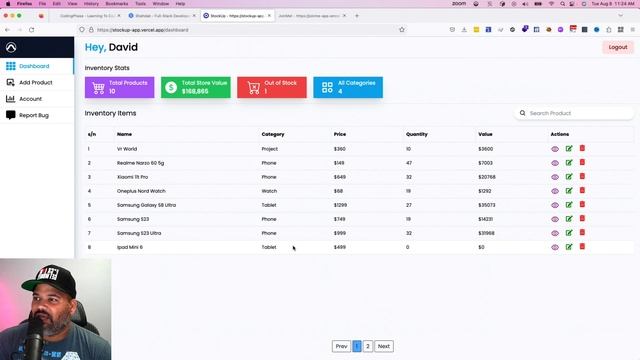Viewport: 640px width, 360px height.
Task: Edit the Samsung S23 product
Action: [x=569, y=219]
